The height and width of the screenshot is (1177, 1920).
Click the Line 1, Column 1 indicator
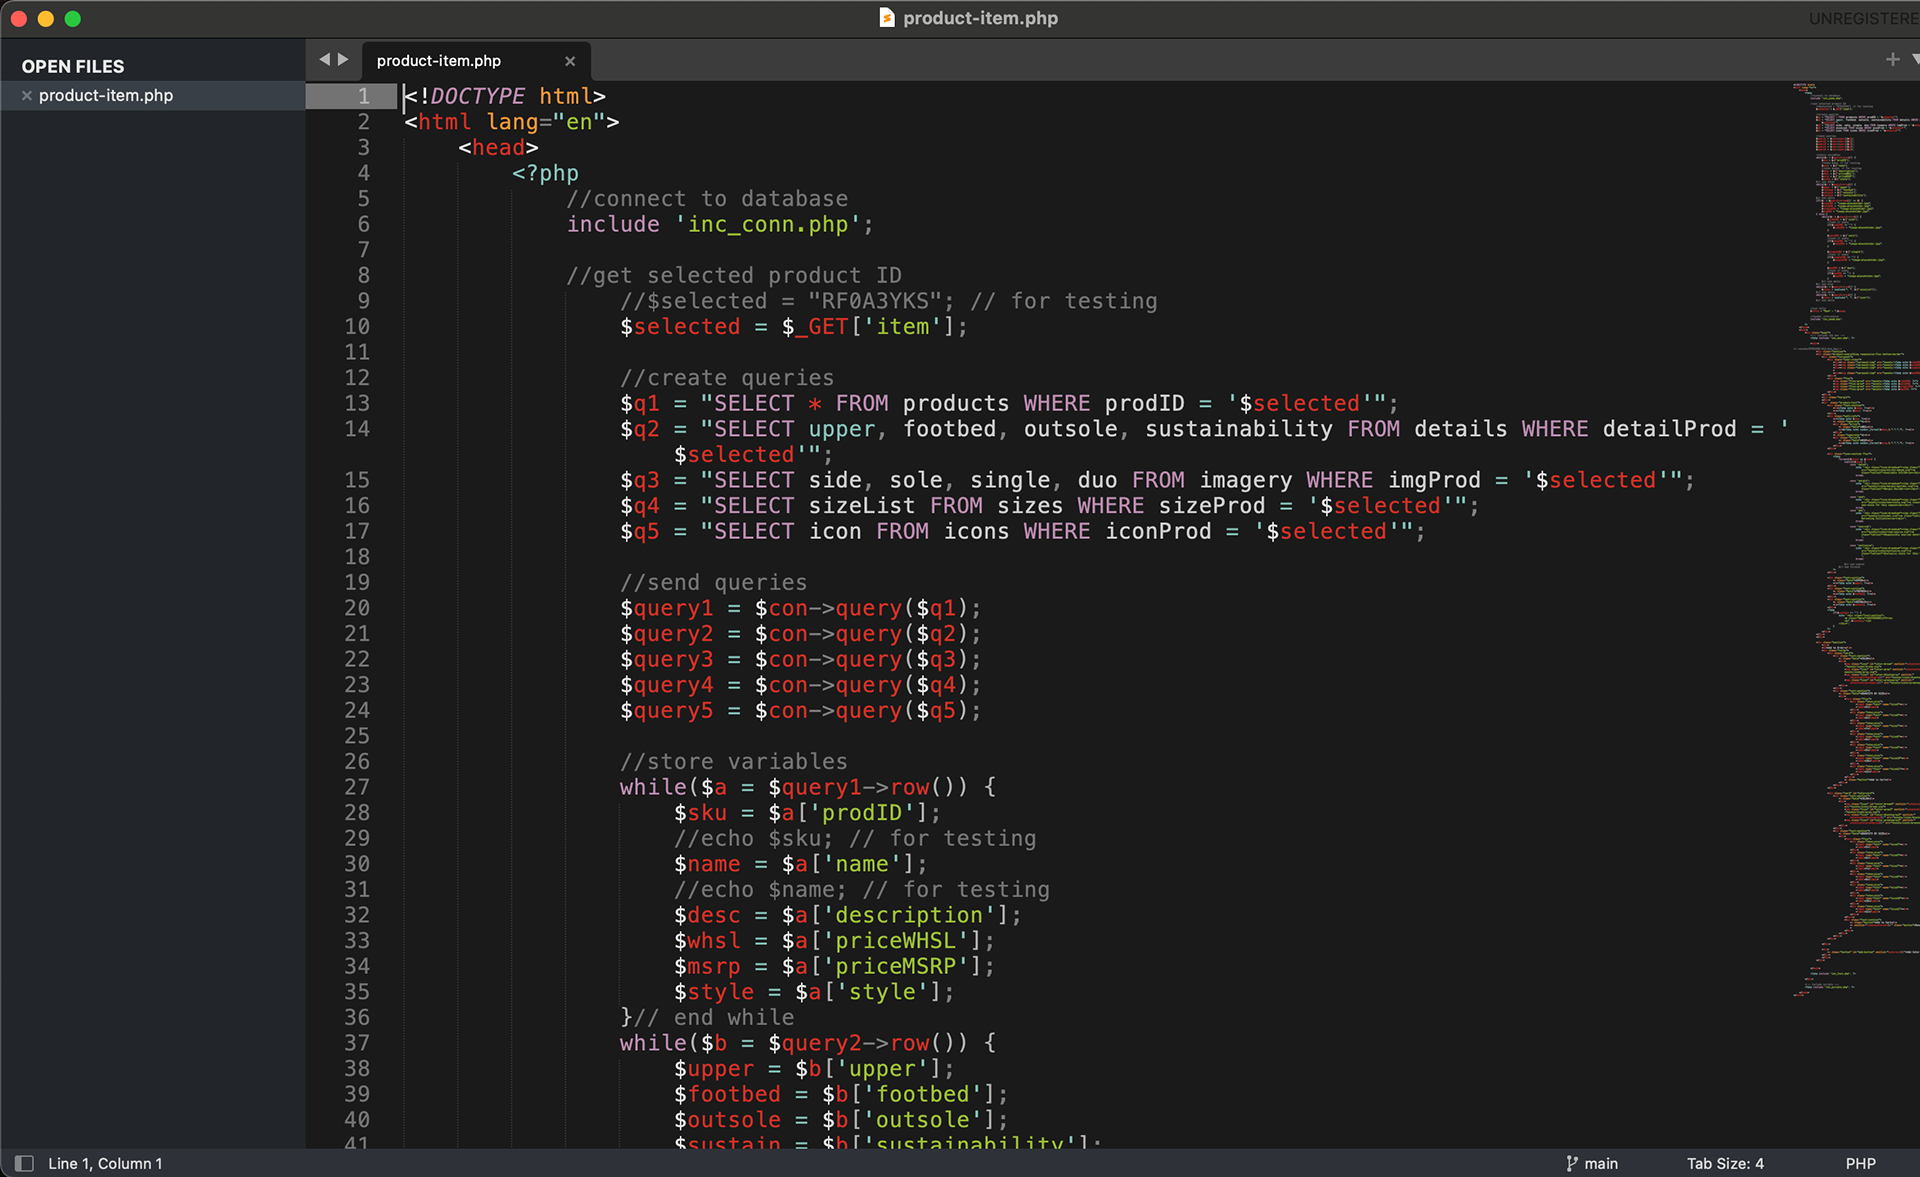[x=105, y=1163]
